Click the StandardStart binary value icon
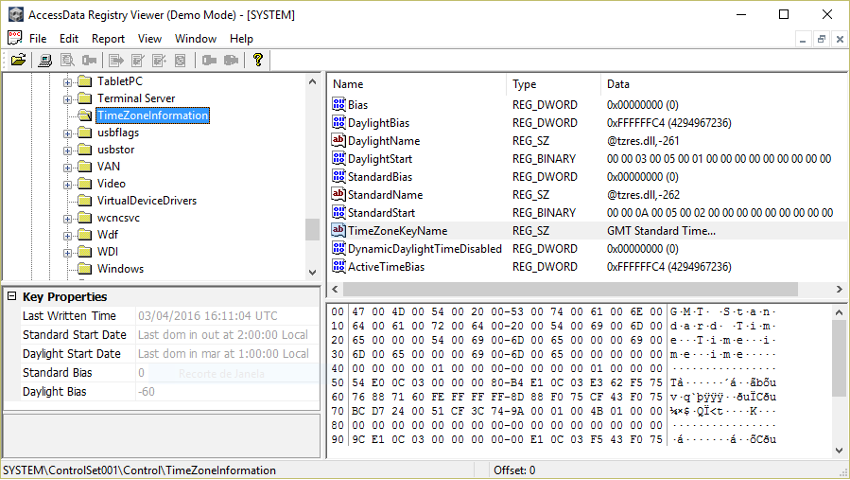 click(x=339, y=212)
